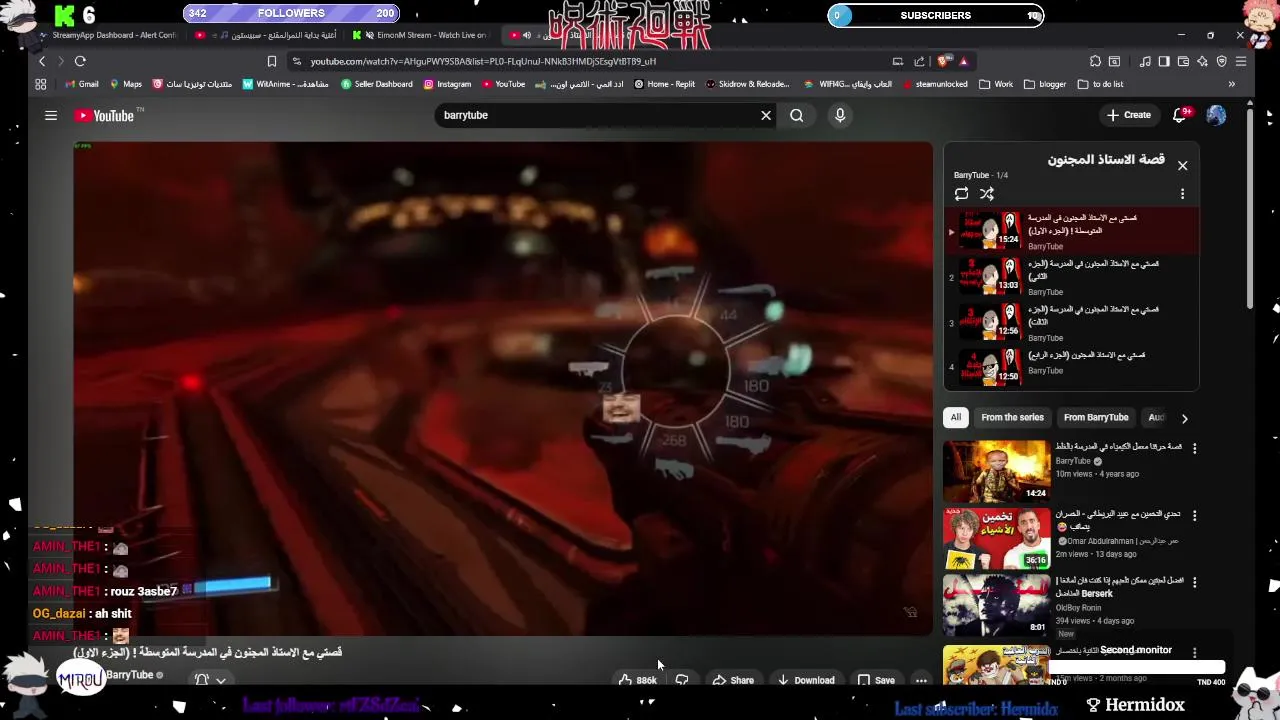Expand the to do list bookmarks folder

point(1100,84)
